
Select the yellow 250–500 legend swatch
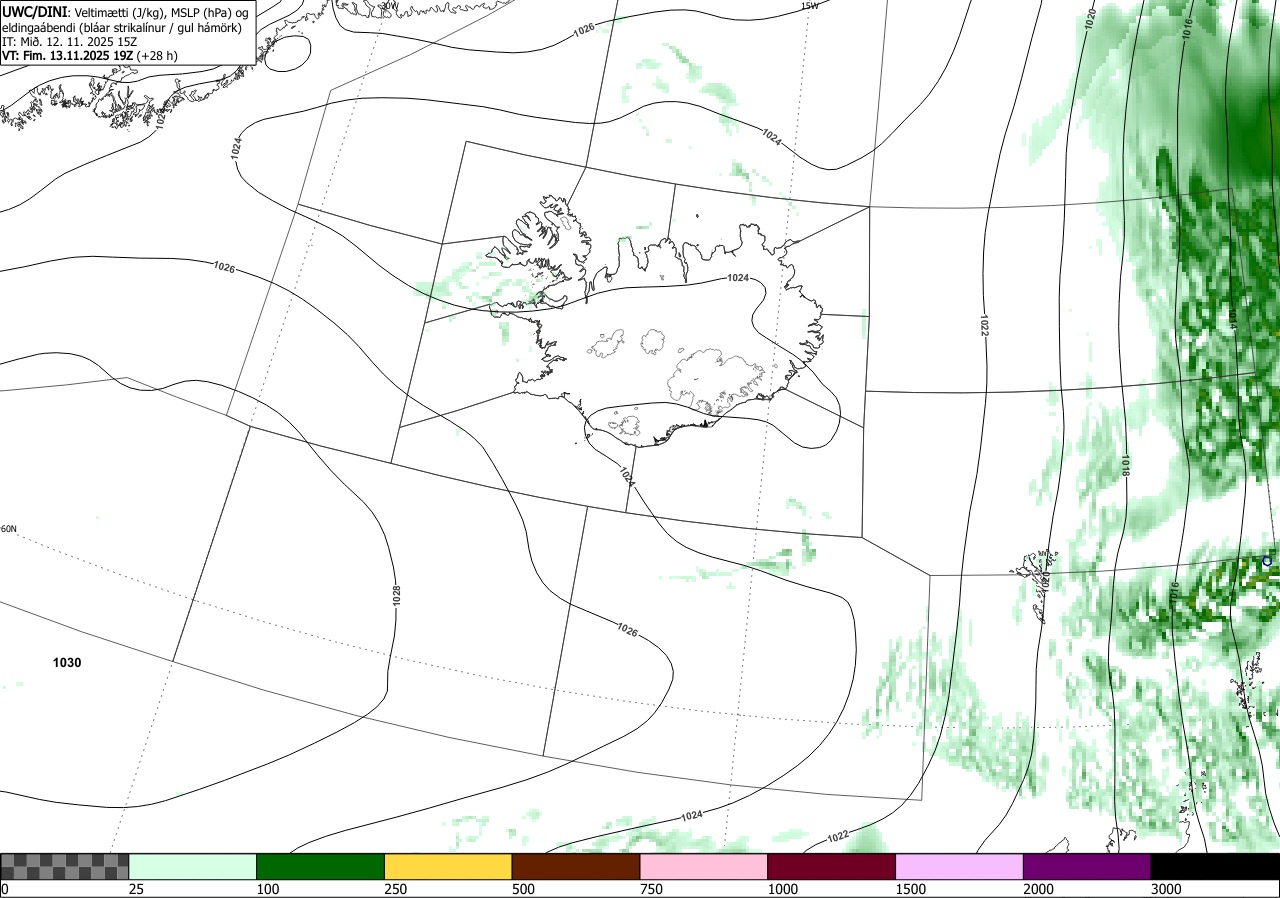coord(448,866)
